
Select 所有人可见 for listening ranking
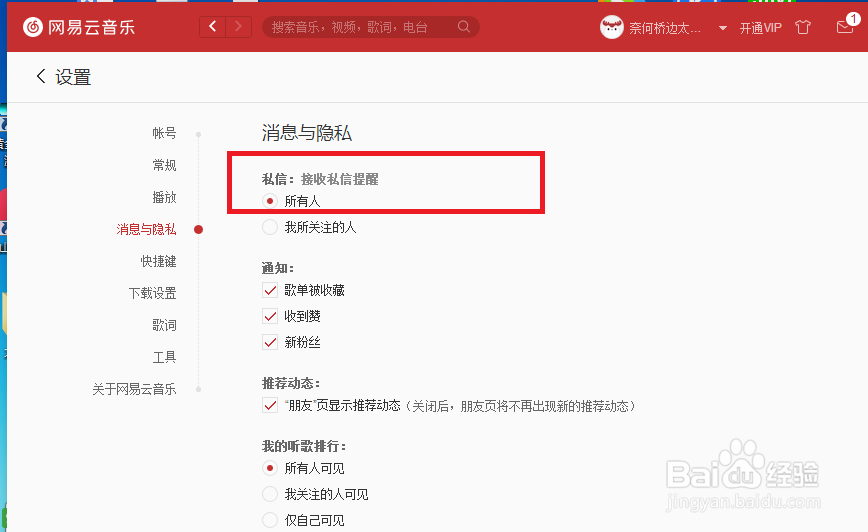click(270, 468)
